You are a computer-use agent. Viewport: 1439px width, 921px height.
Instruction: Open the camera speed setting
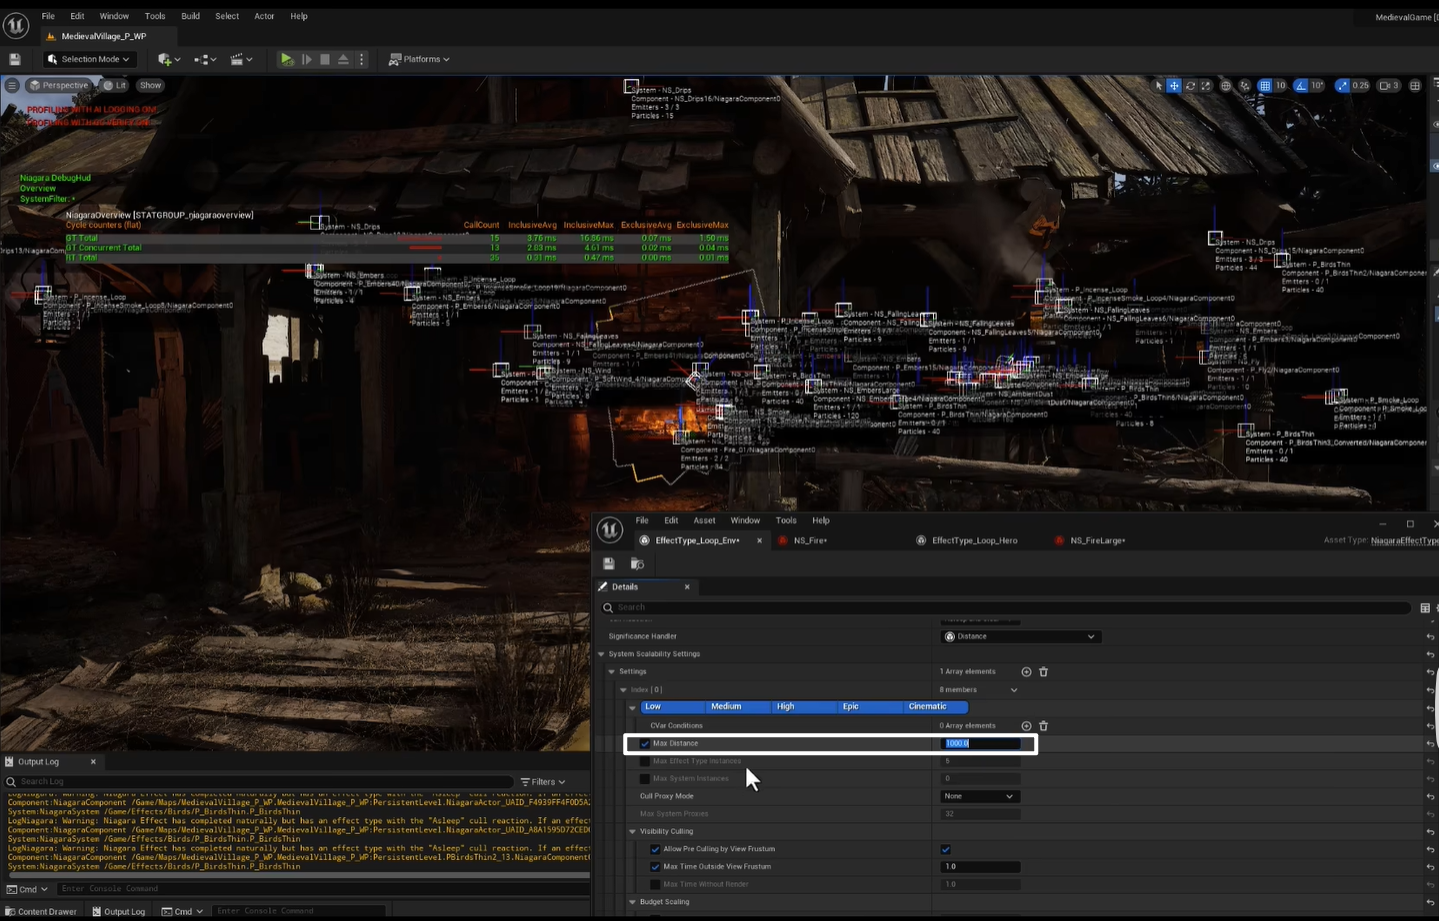(1389, 86)
